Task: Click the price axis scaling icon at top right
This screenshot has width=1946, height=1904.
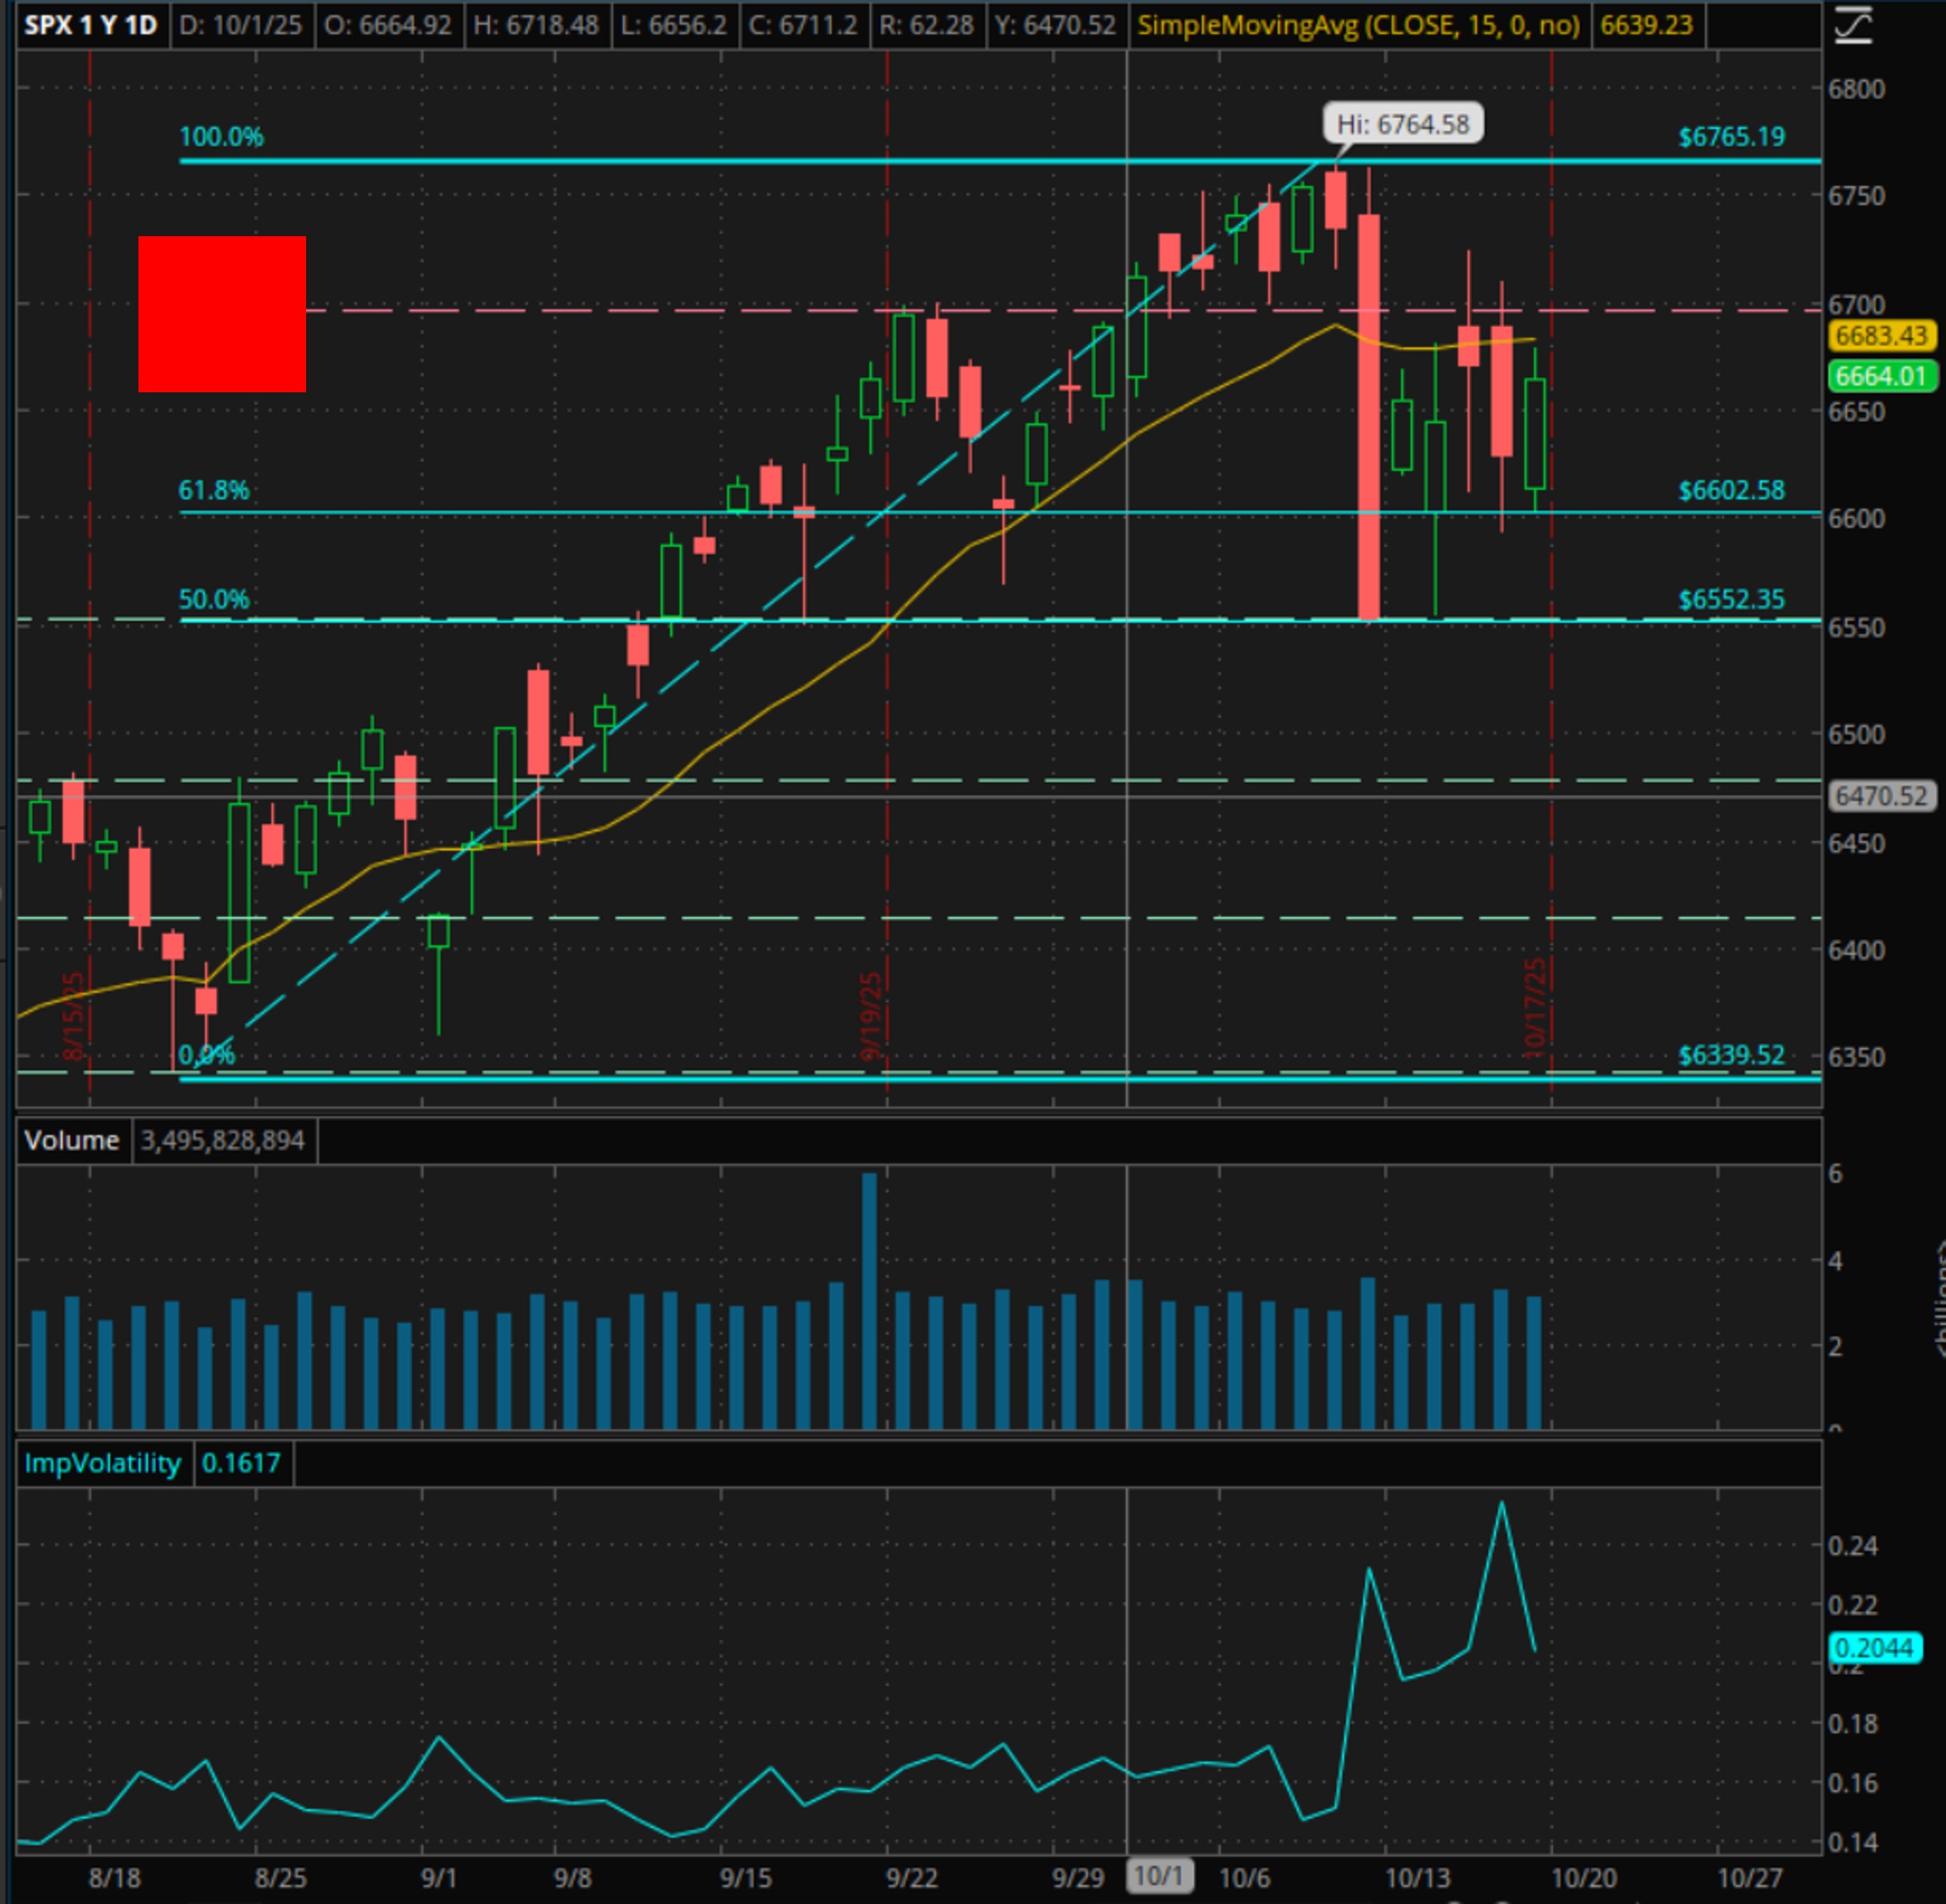Action: [x=1853, y=24]
